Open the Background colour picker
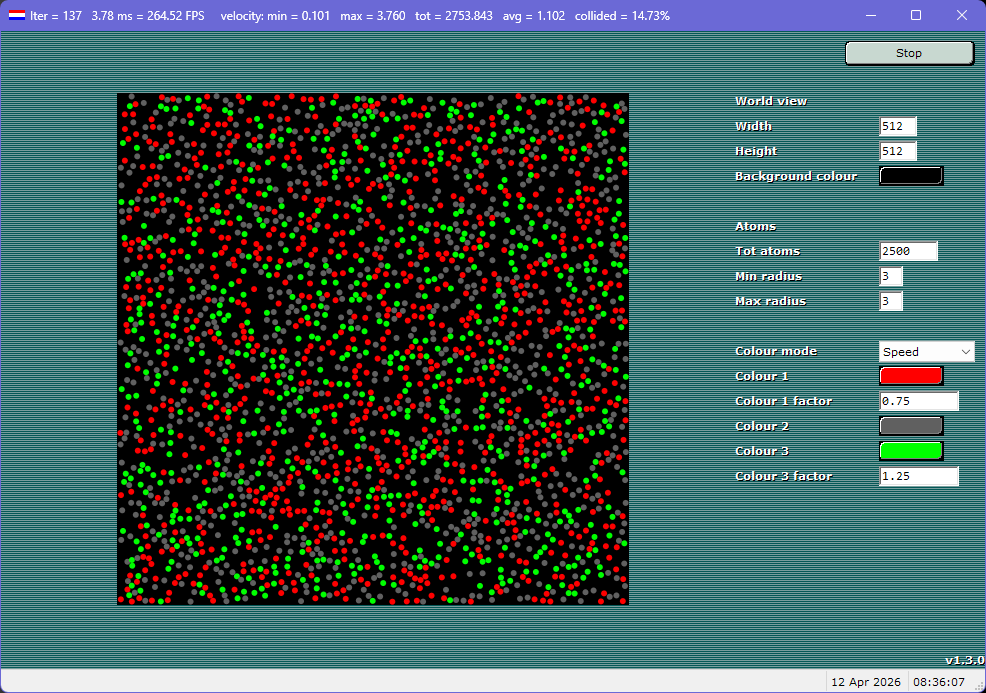Viewport: 986px width, 693px height. [x=911, y=175]
